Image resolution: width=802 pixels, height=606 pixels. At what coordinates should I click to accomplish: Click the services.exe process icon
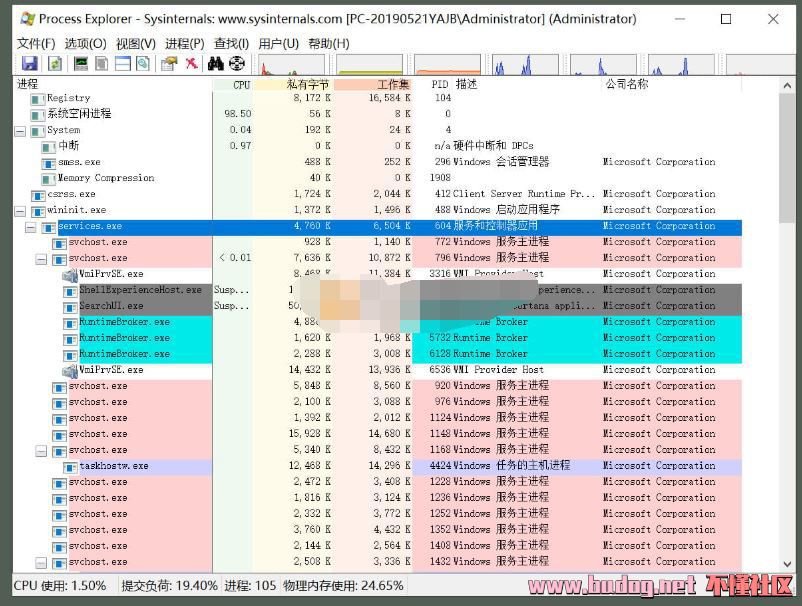point(49,227)
